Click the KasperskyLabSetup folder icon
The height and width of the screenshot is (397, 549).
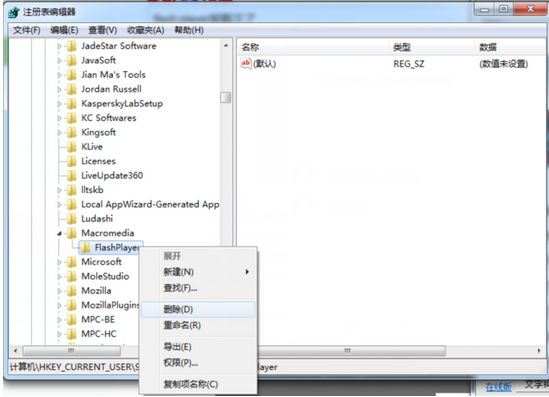click(71, 103)
